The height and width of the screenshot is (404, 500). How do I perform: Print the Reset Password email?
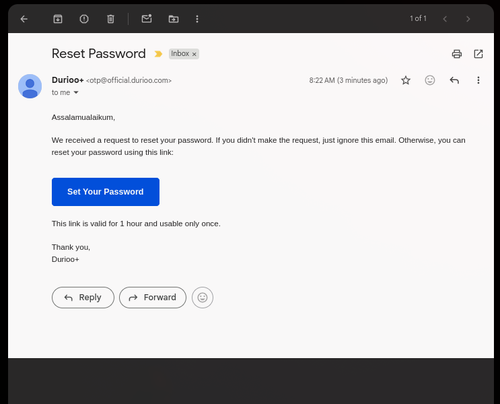[457, 54]
